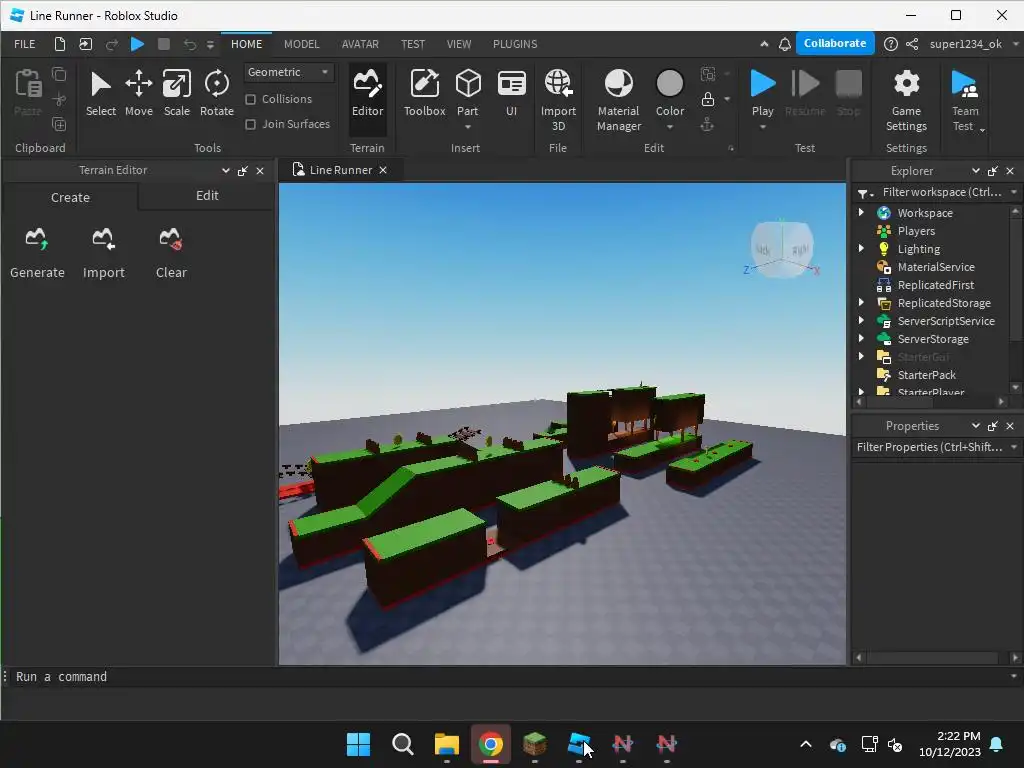Click Import 3D file button
This screenshot has width=1024, height=768.
[x=558, y=101]
